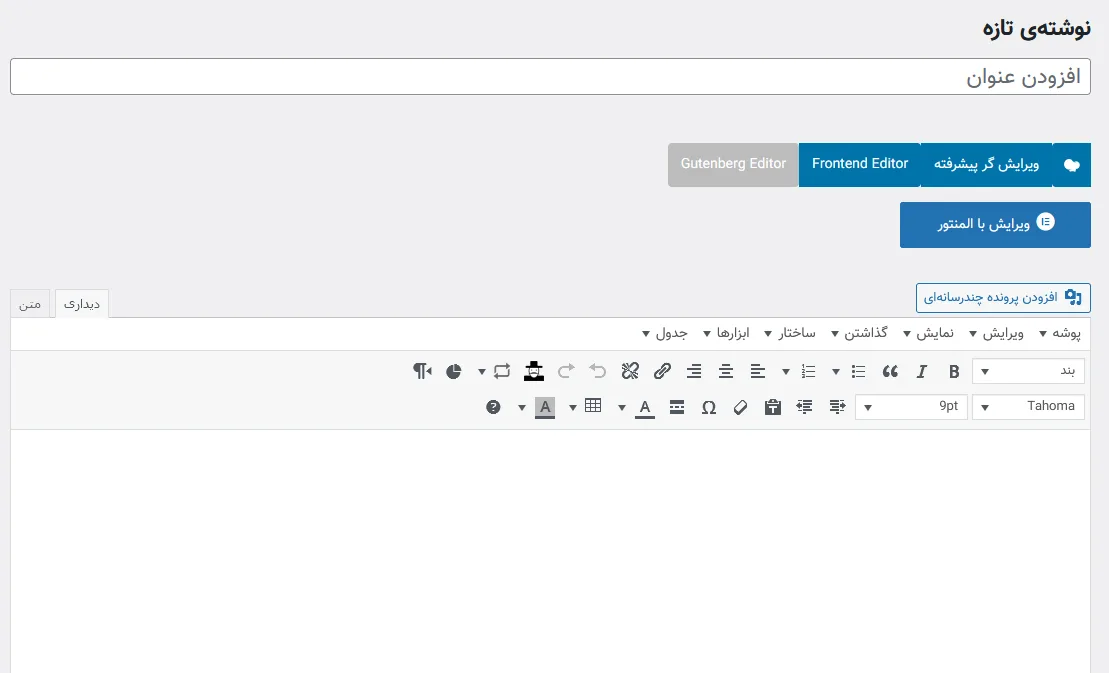Open the ساختار (Format) menu
This screenshot has width=1109, height=673.
point(789,333)
